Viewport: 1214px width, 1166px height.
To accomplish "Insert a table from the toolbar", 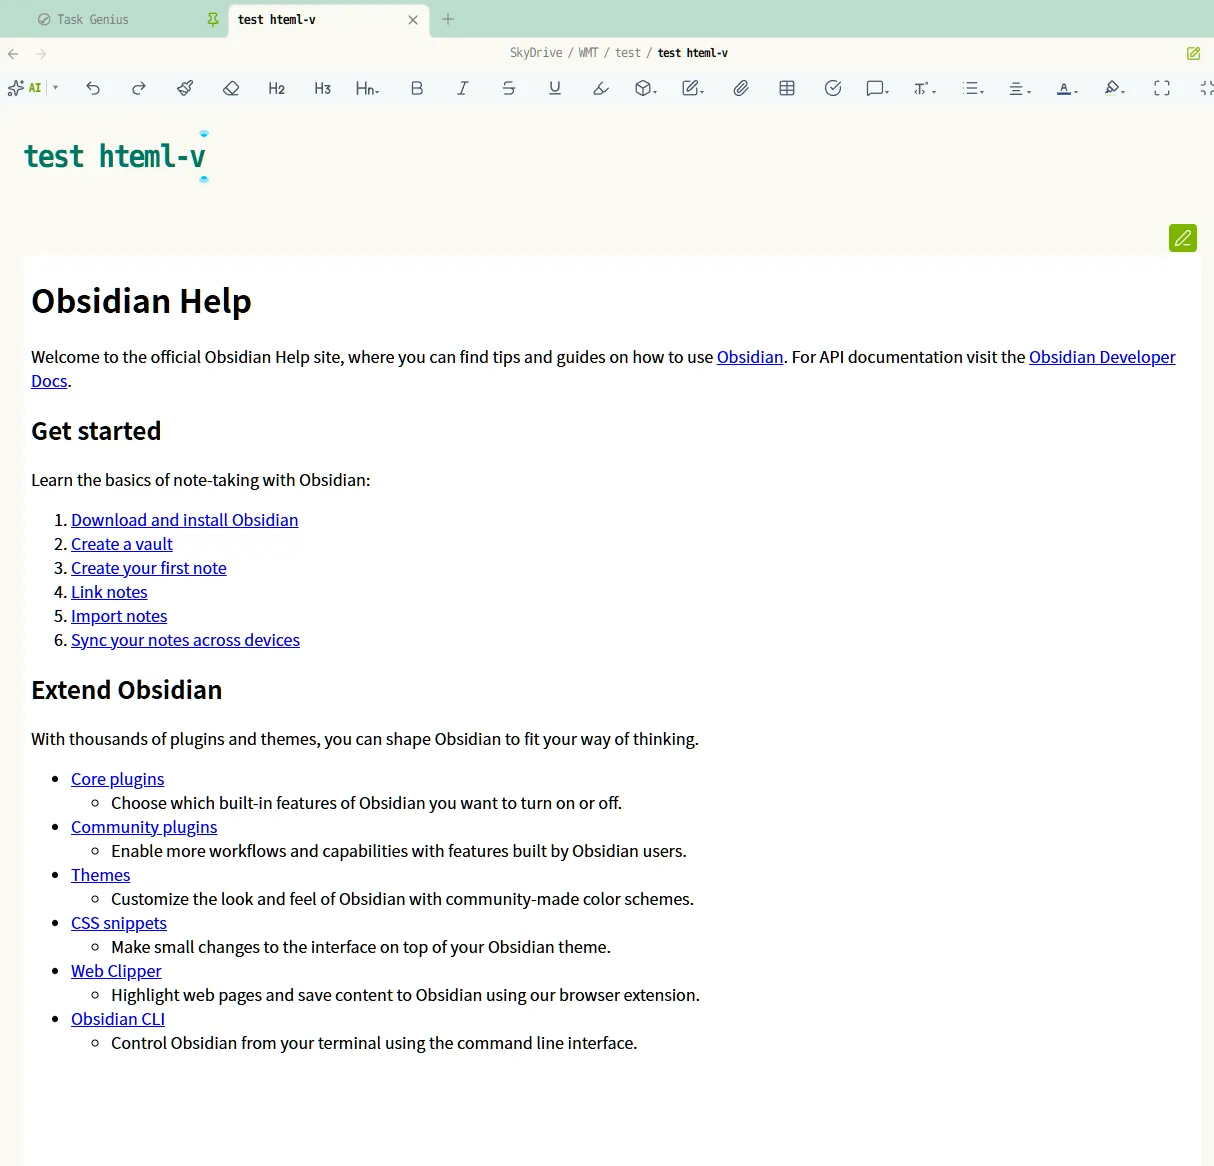I will (x=787, y=88).
